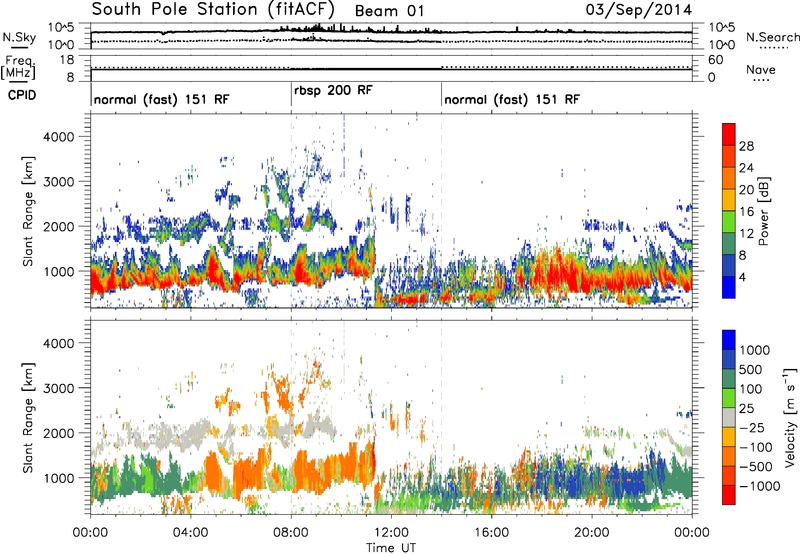The height and width of the screenshot is (554, 800).
Task: Click the red top segment of Power colorbar
Action: pyautogui.click(x=729, y=135)
